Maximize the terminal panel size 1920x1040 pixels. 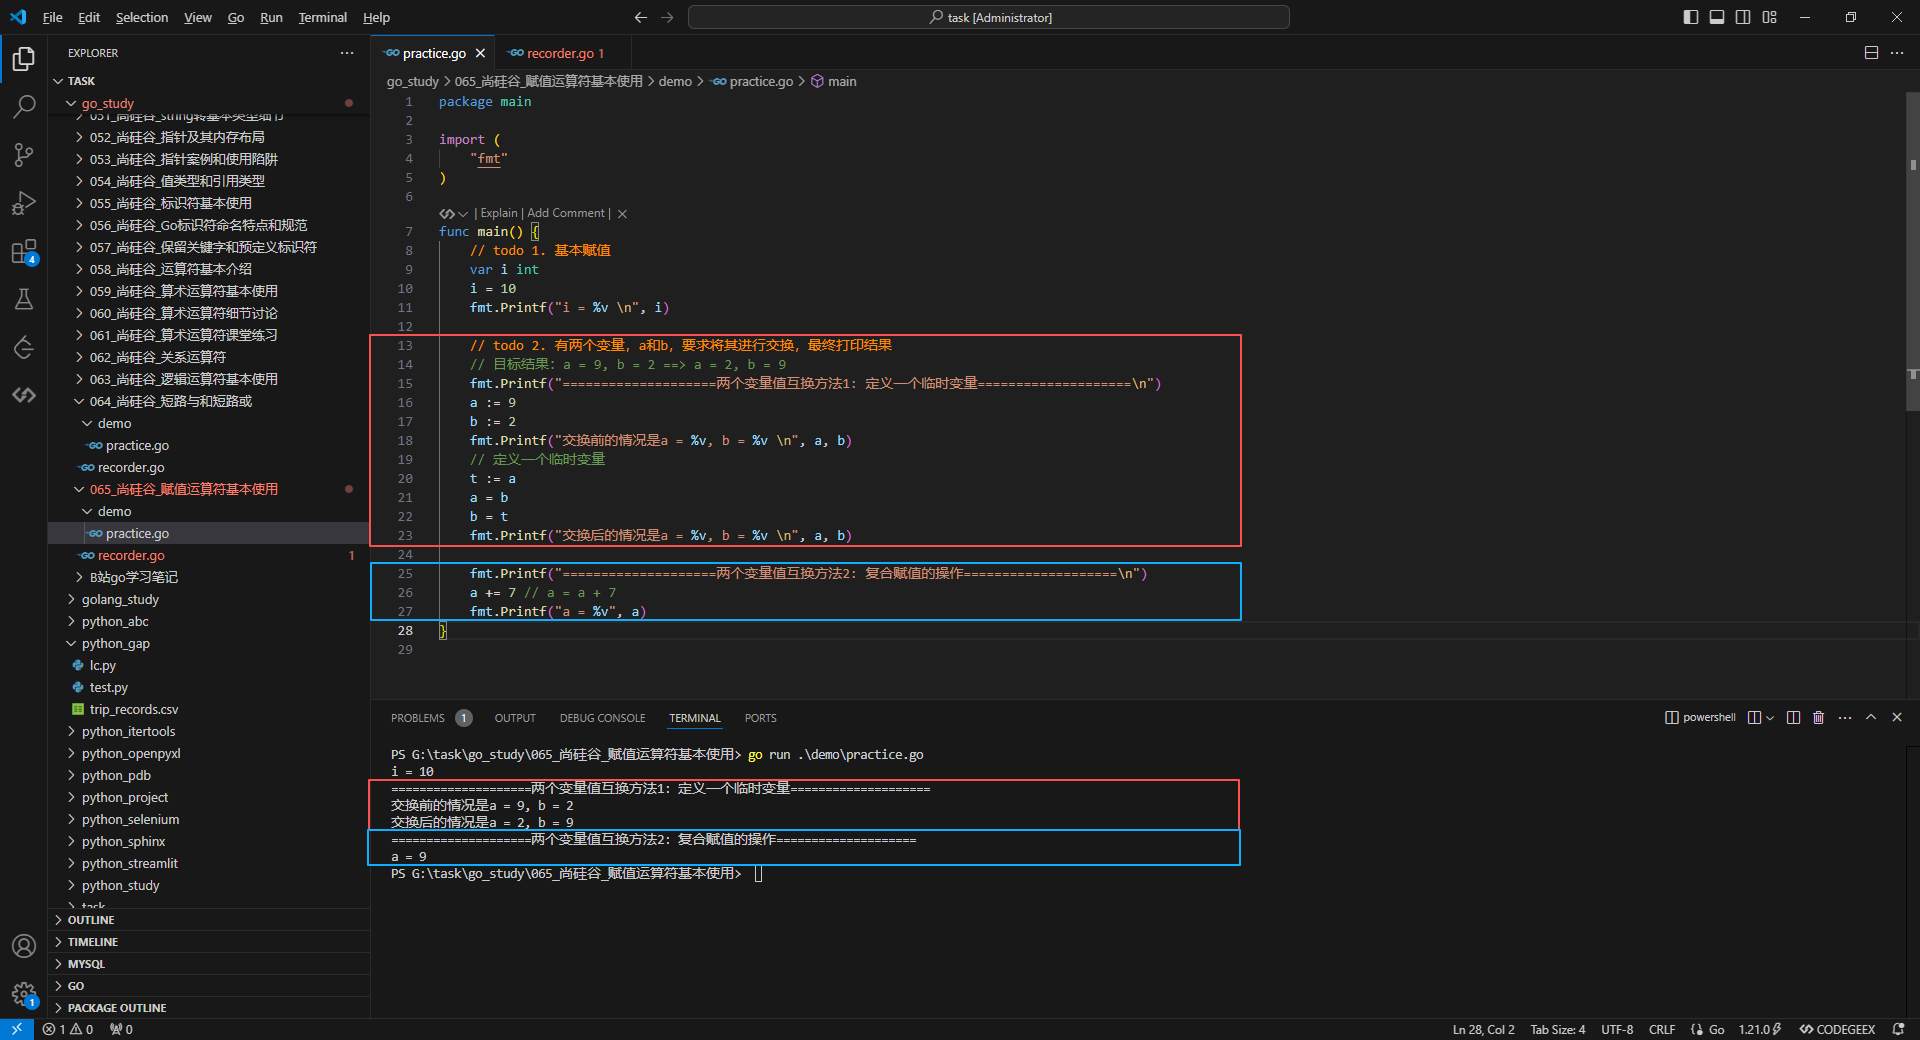1871,717
